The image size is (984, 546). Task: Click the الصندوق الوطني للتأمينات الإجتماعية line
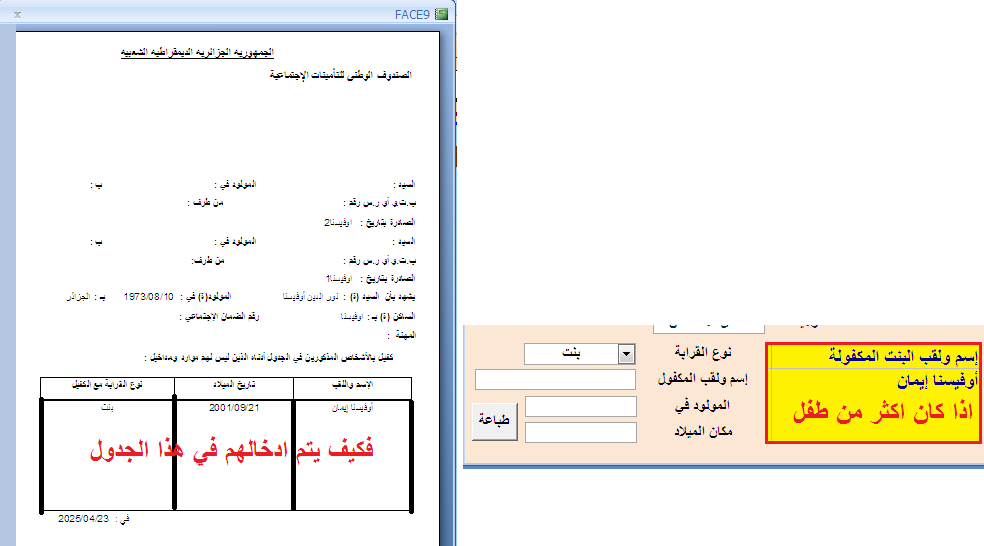click(x=340, y=75)
